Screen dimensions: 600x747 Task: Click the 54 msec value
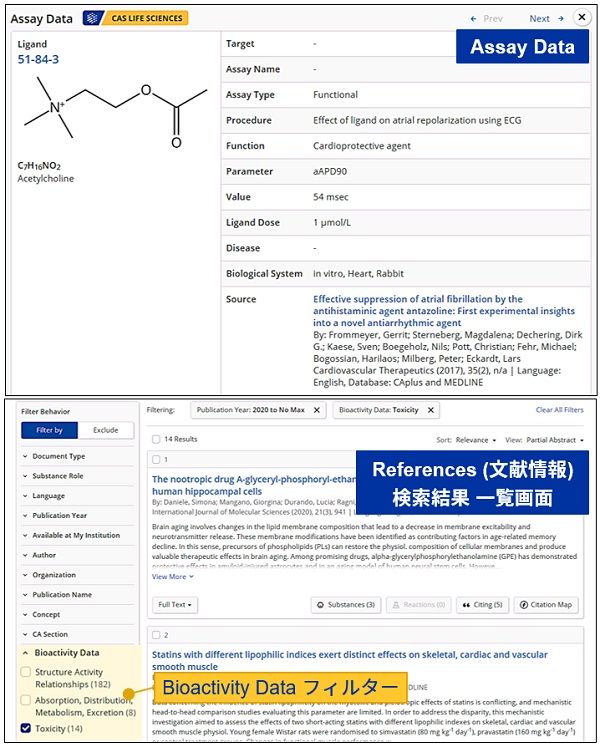pyautogui.click(x=331, y=197)
